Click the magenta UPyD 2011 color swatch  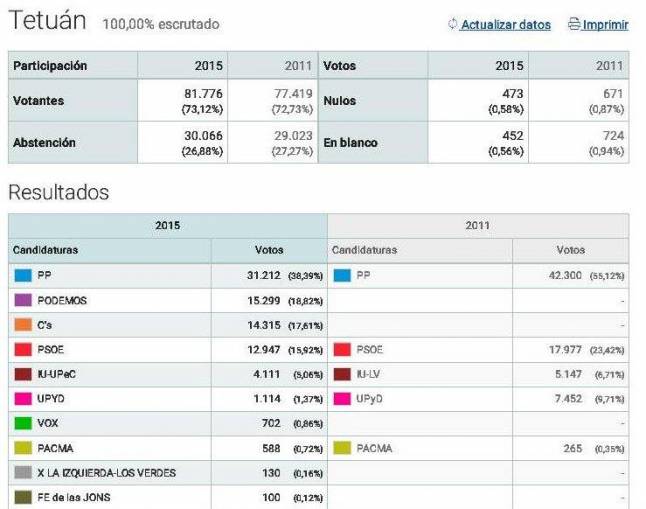point(340,399)
